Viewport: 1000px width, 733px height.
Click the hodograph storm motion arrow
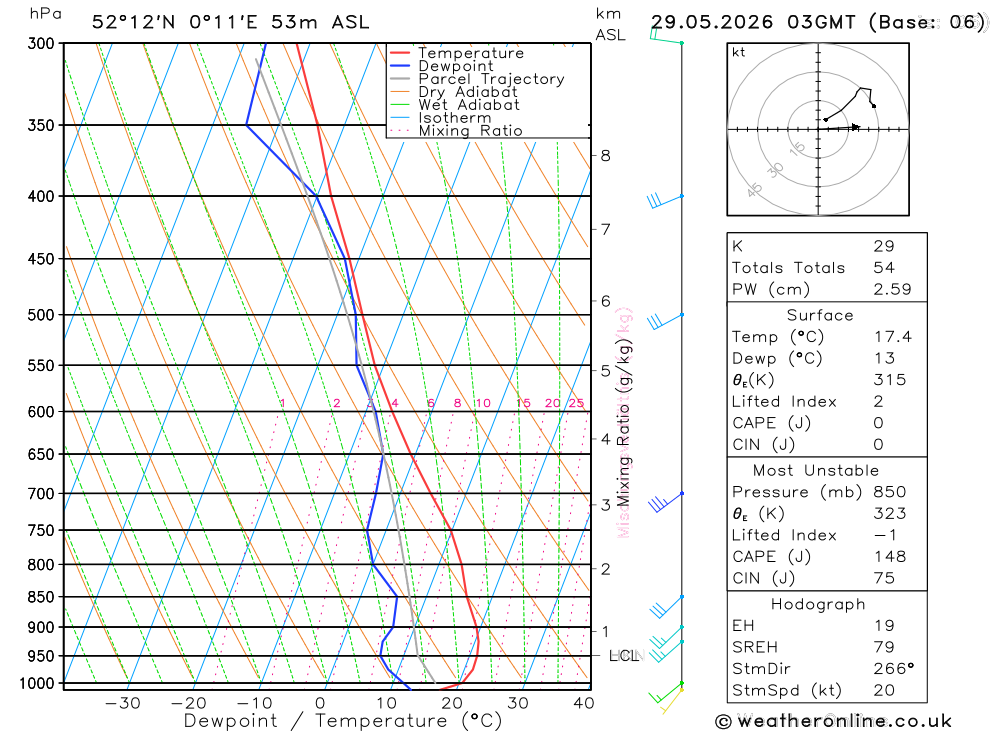click(840, 128)
